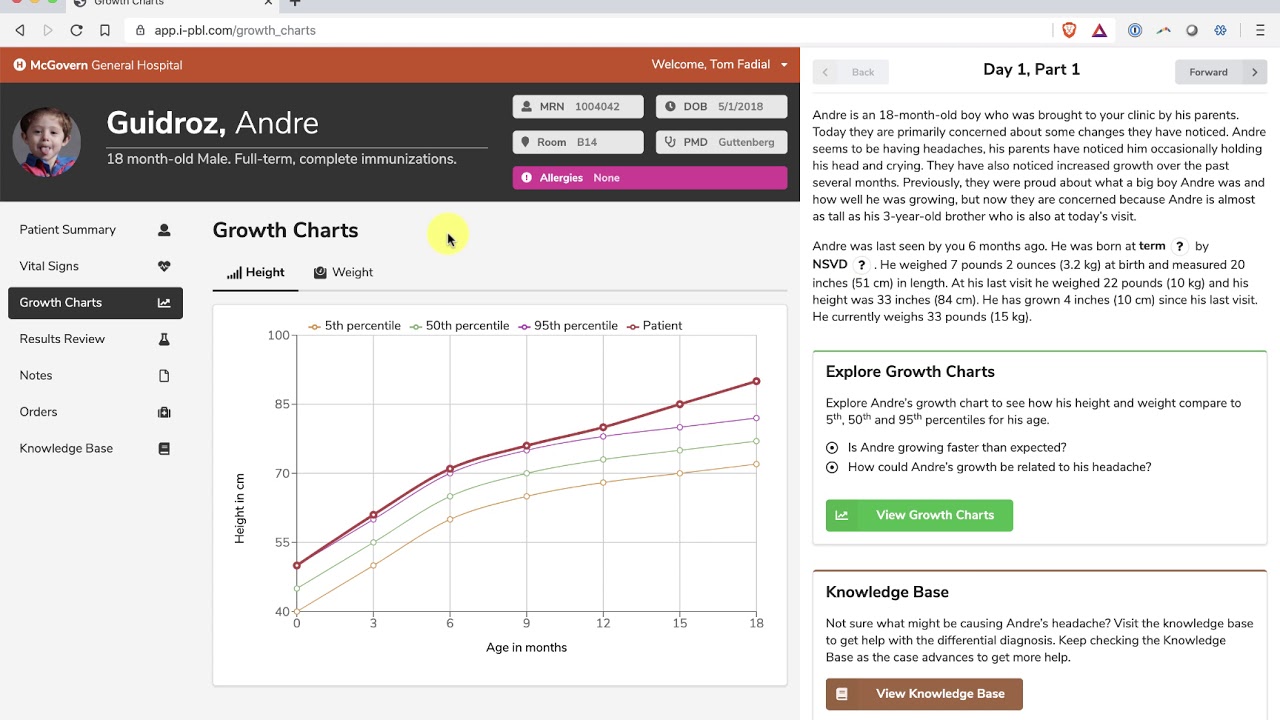
Task: Click the Results Review flask icon
Action: (164, 339)
